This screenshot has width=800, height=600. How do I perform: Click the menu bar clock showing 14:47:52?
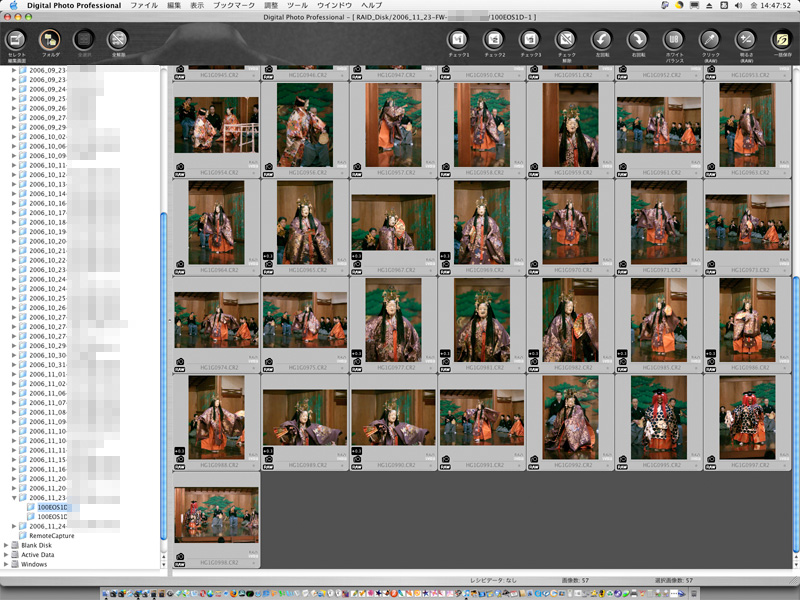pos(770,5)
